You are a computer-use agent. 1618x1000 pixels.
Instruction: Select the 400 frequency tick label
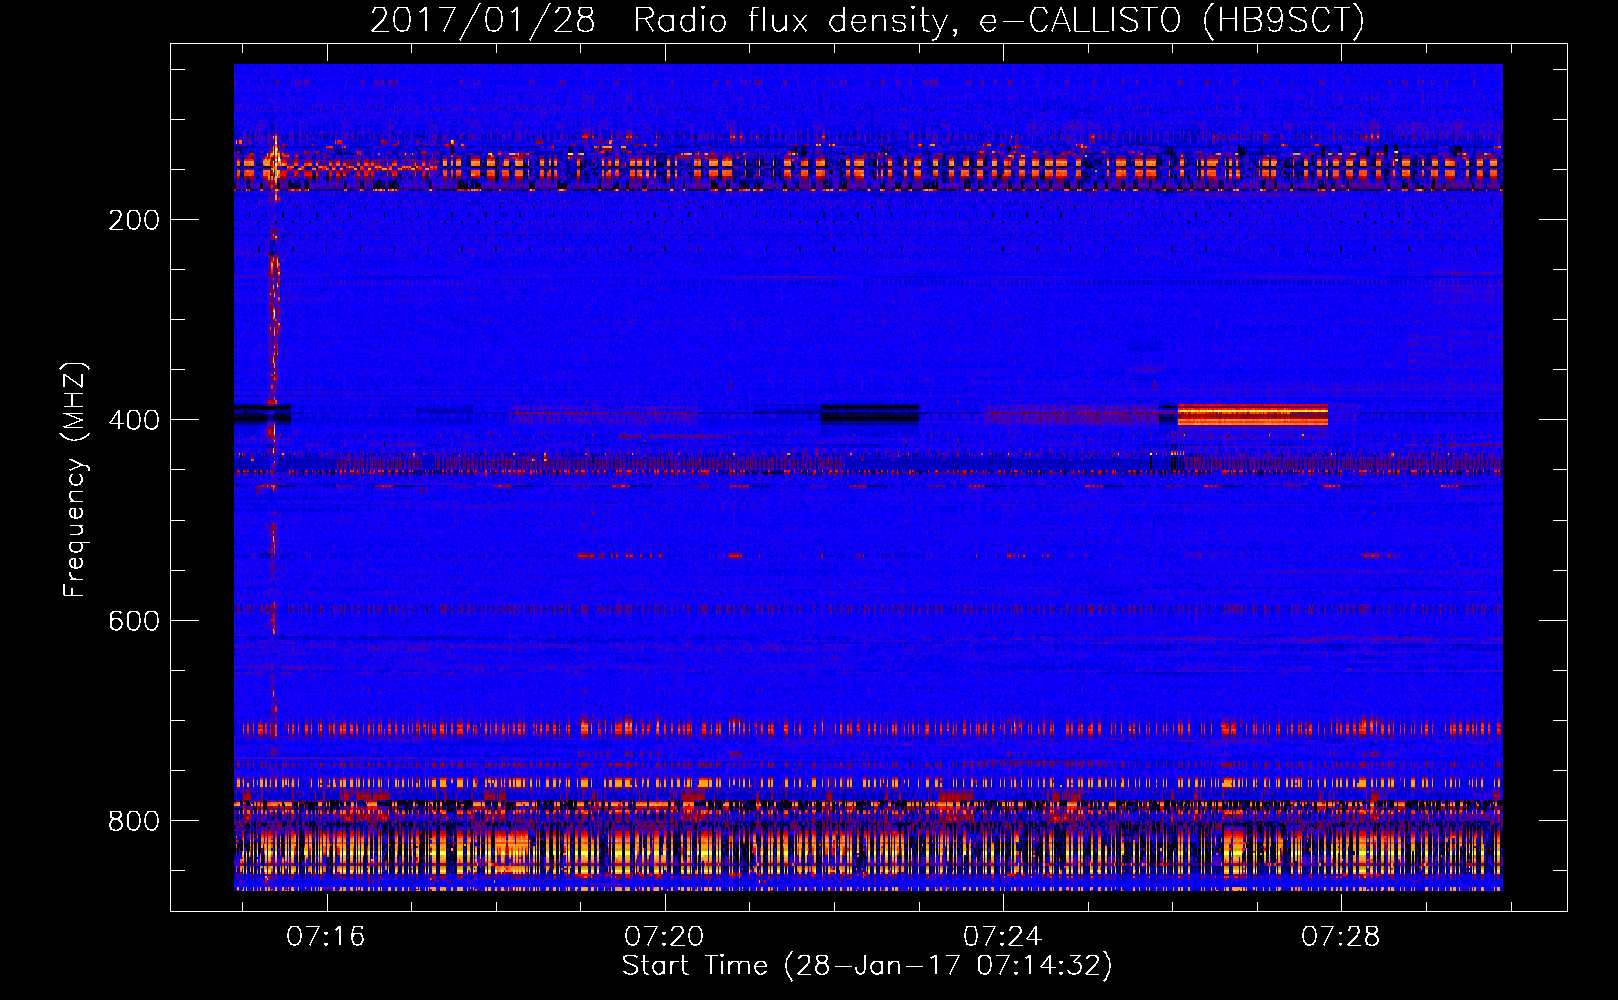pos(134,420)
